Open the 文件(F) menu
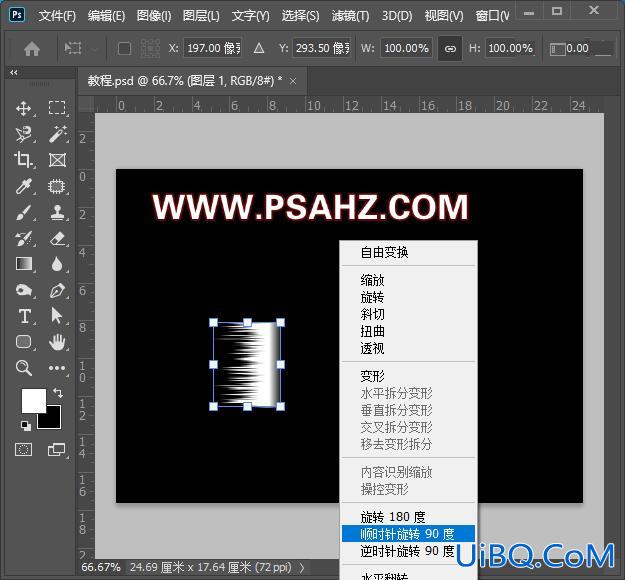 (57, 16)
